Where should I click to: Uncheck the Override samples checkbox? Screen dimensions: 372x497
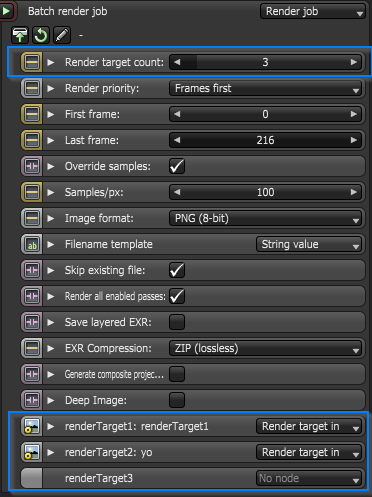click(177, 166)
